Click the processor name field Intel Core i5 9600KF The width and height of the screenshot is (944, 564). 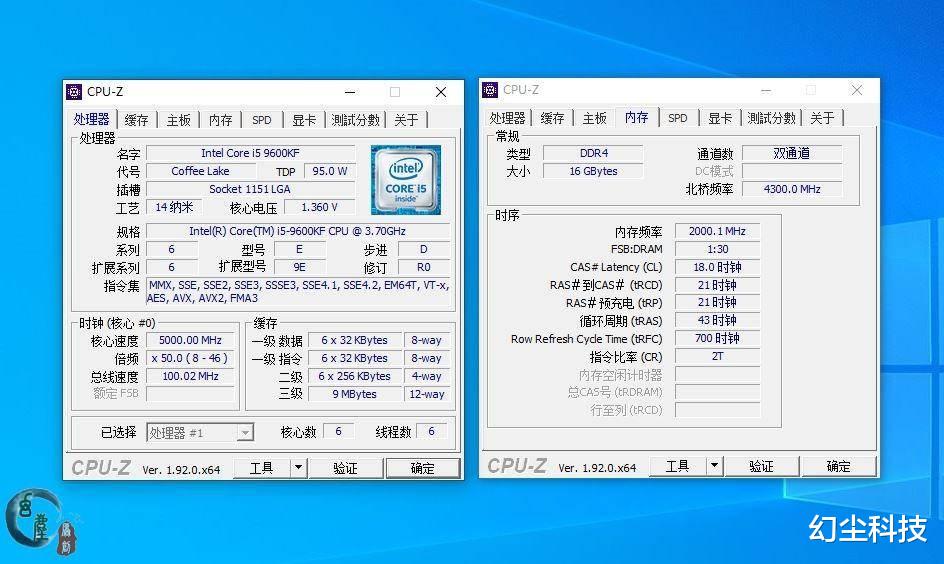[x=250, y=153]
